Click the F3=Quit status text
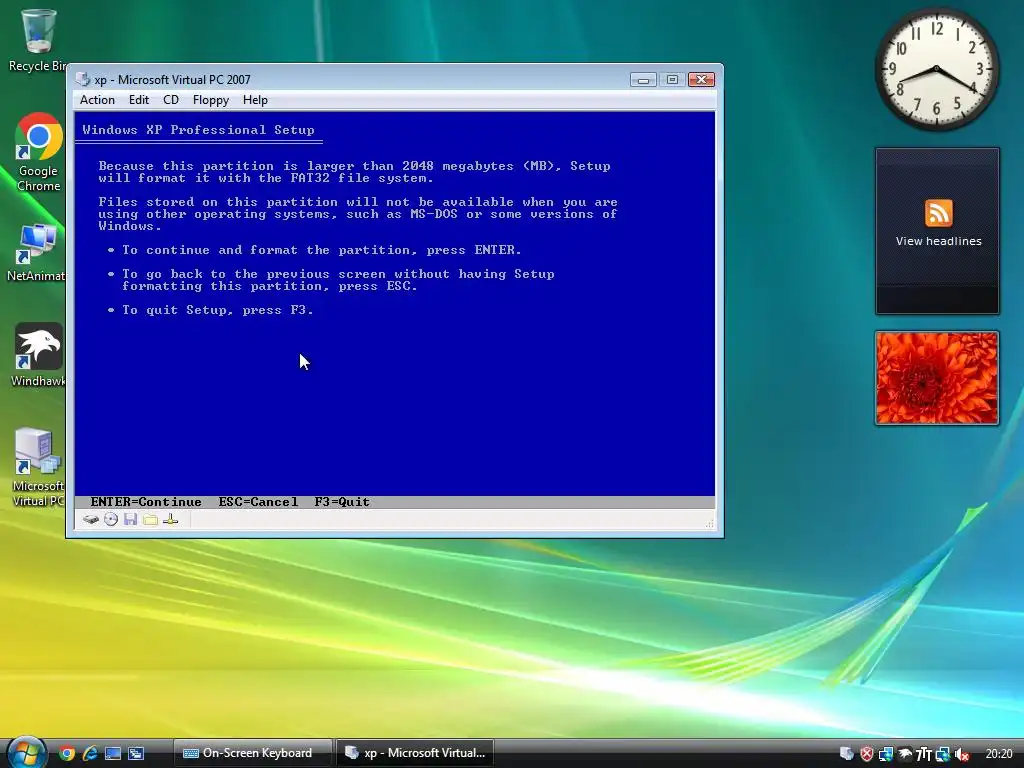 (x=342, y=502)
